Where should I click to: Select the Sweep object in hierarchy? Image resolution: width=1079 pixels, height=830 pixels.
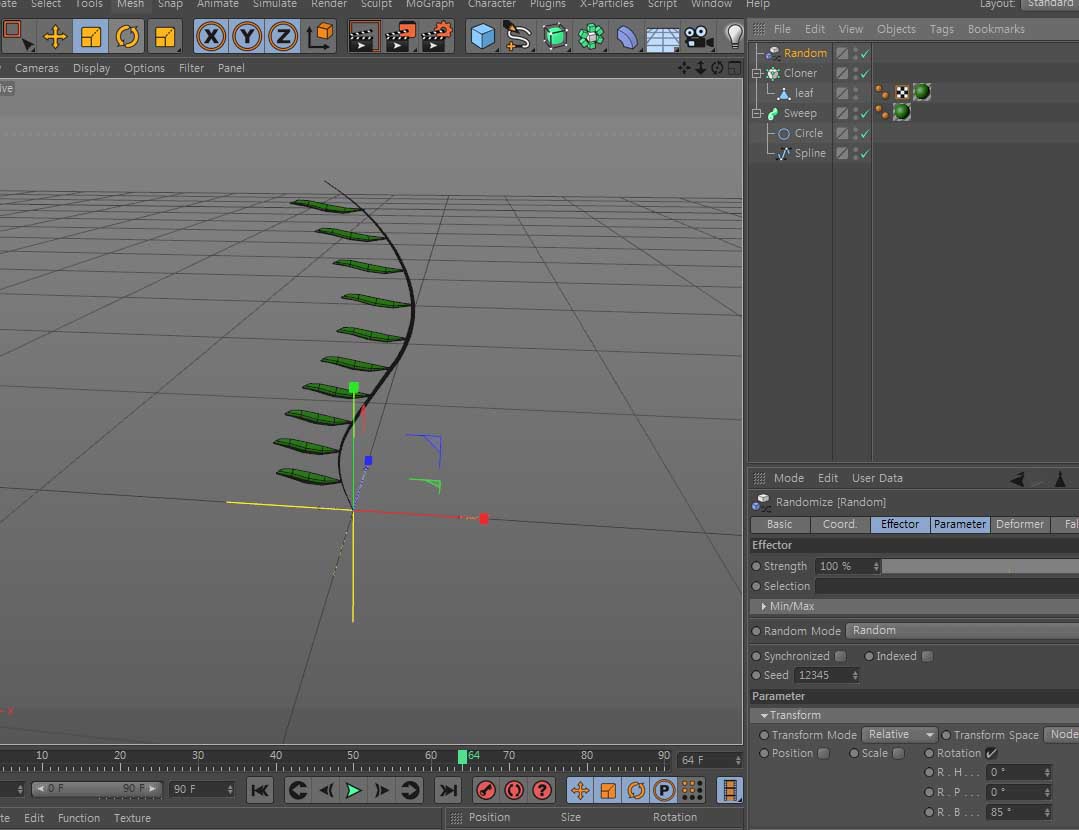coord(800,113)
